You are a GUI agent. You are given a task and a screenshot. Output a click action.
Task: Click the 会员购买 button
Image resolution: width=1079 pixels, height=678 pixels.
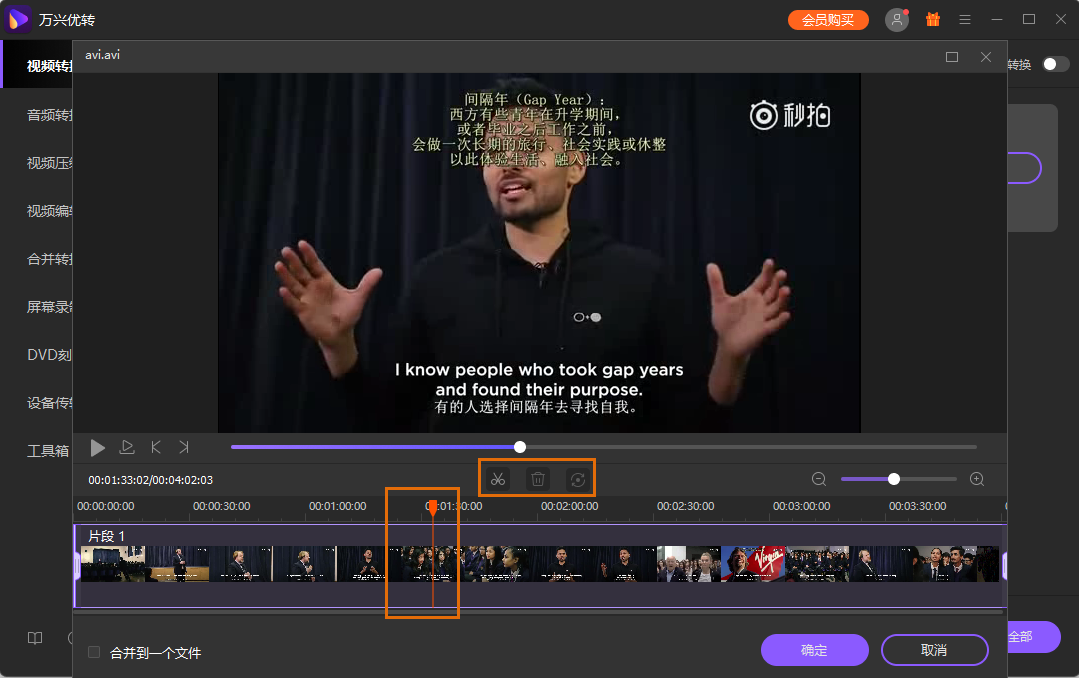pos(828,19)
